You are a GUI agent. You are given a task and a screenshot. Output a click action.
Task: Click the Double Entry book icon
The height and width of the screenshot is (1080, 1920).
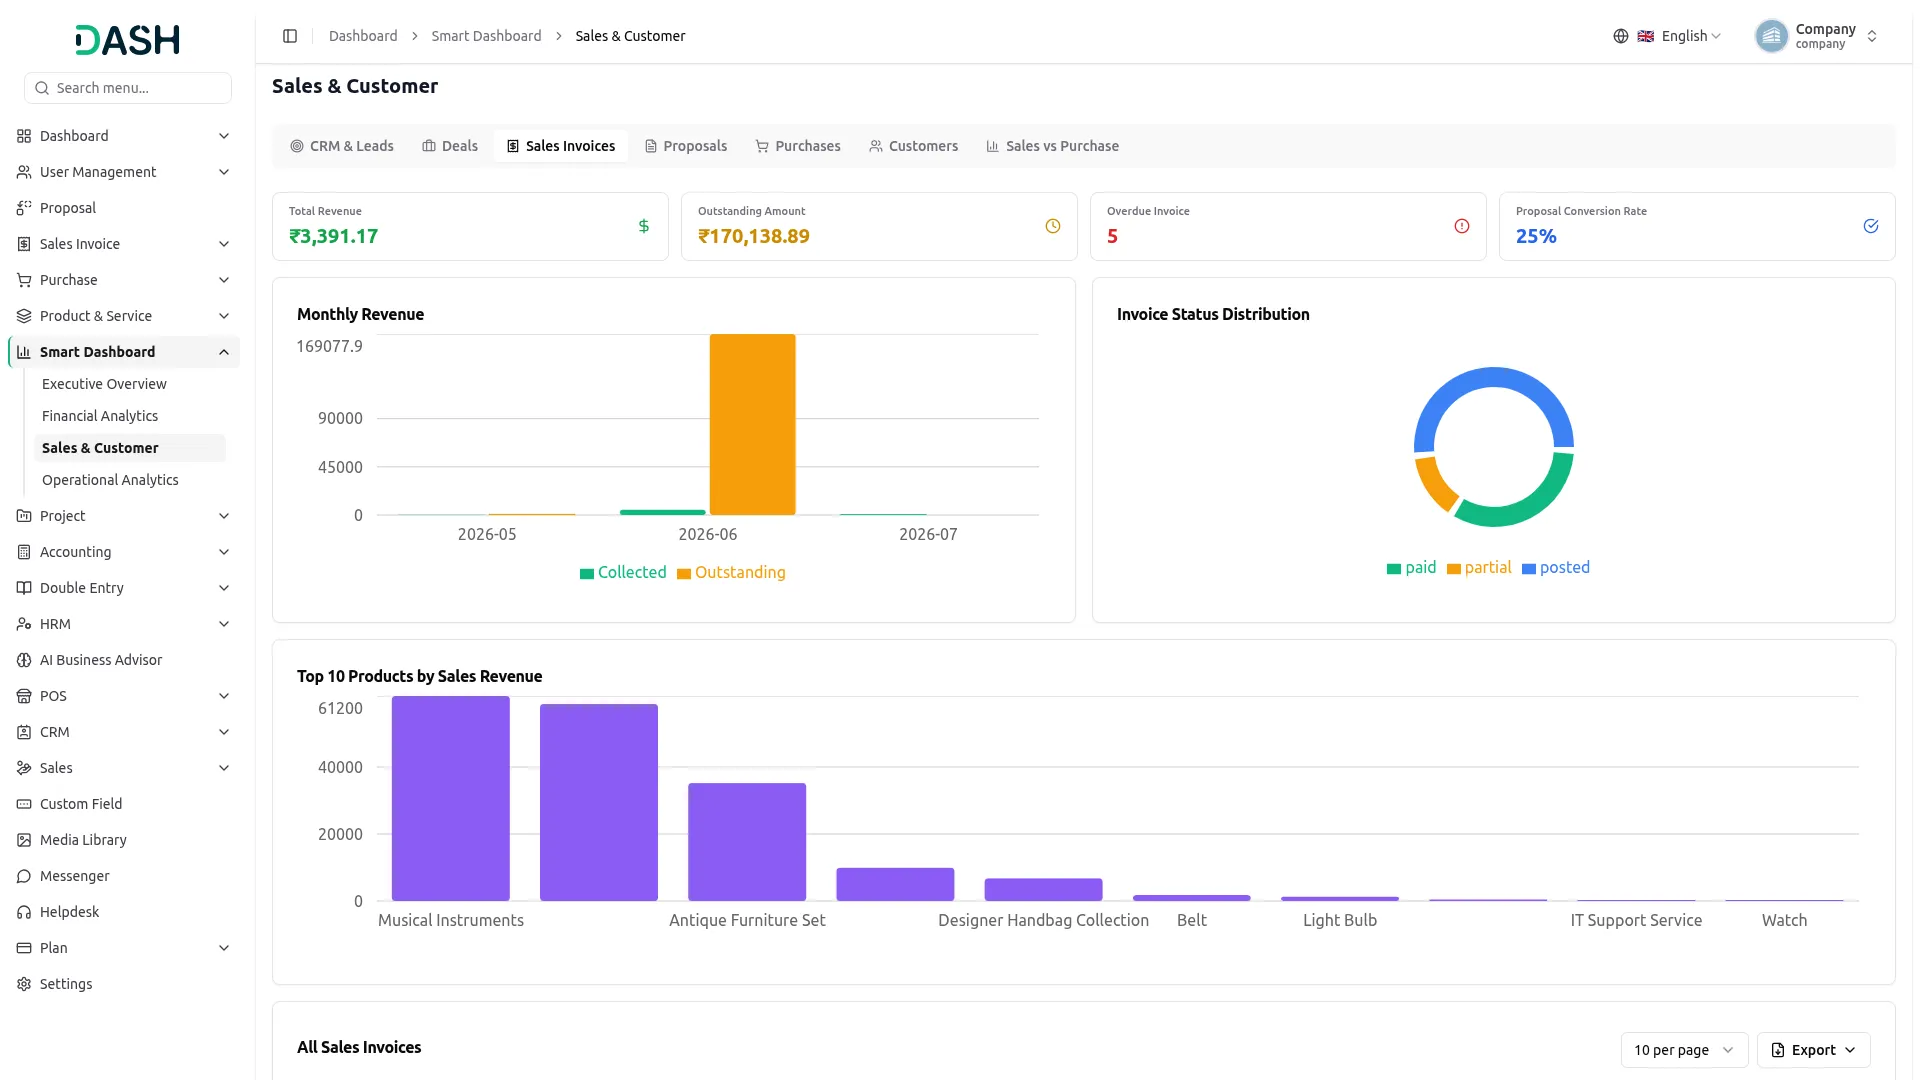24,588
